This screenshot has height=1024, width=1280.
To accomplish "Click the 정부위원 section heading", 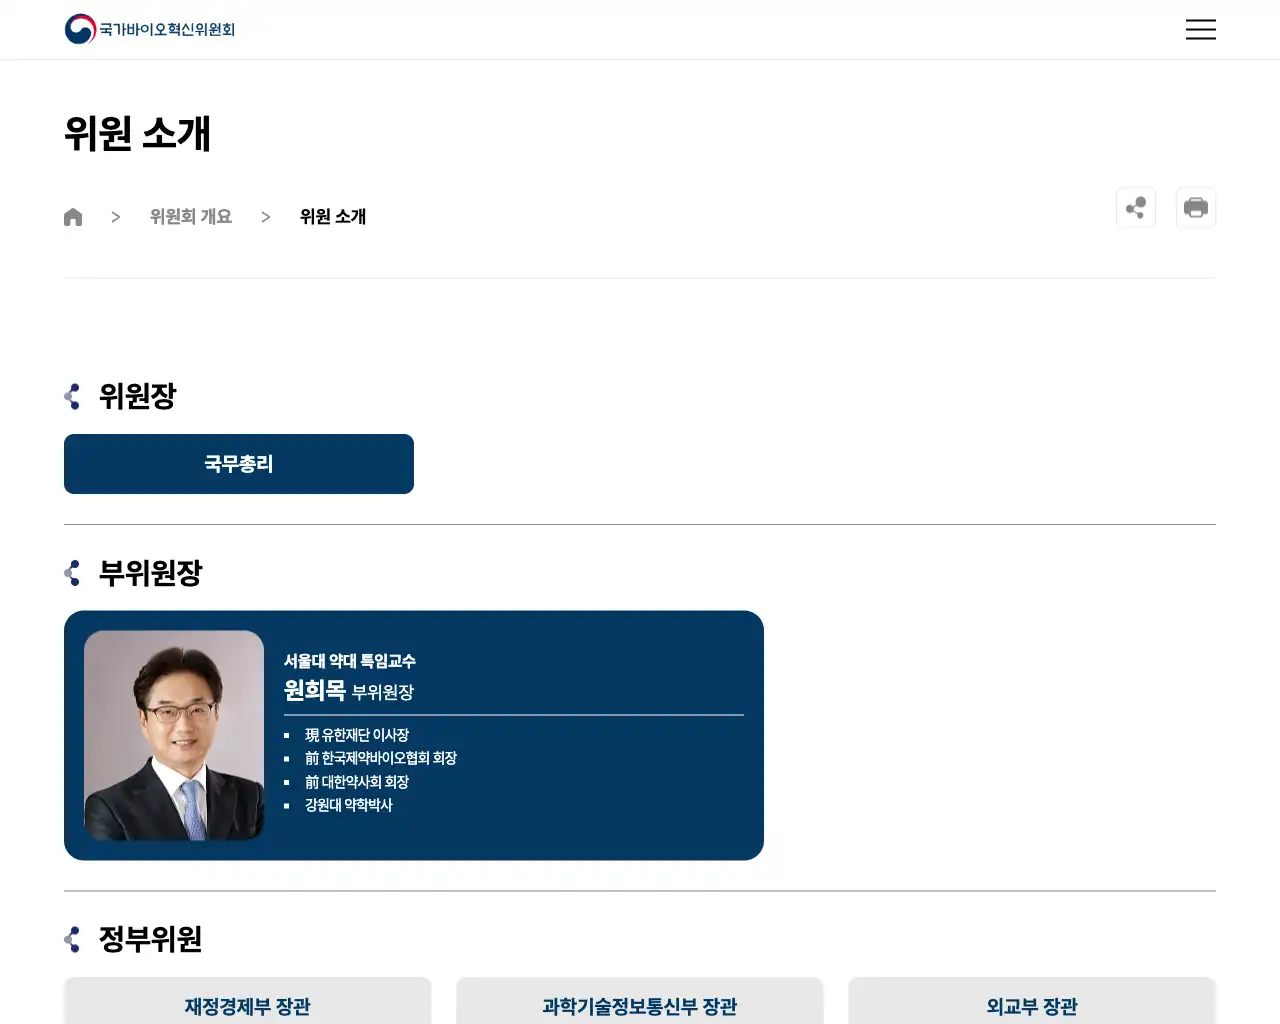I will (150, 940).
